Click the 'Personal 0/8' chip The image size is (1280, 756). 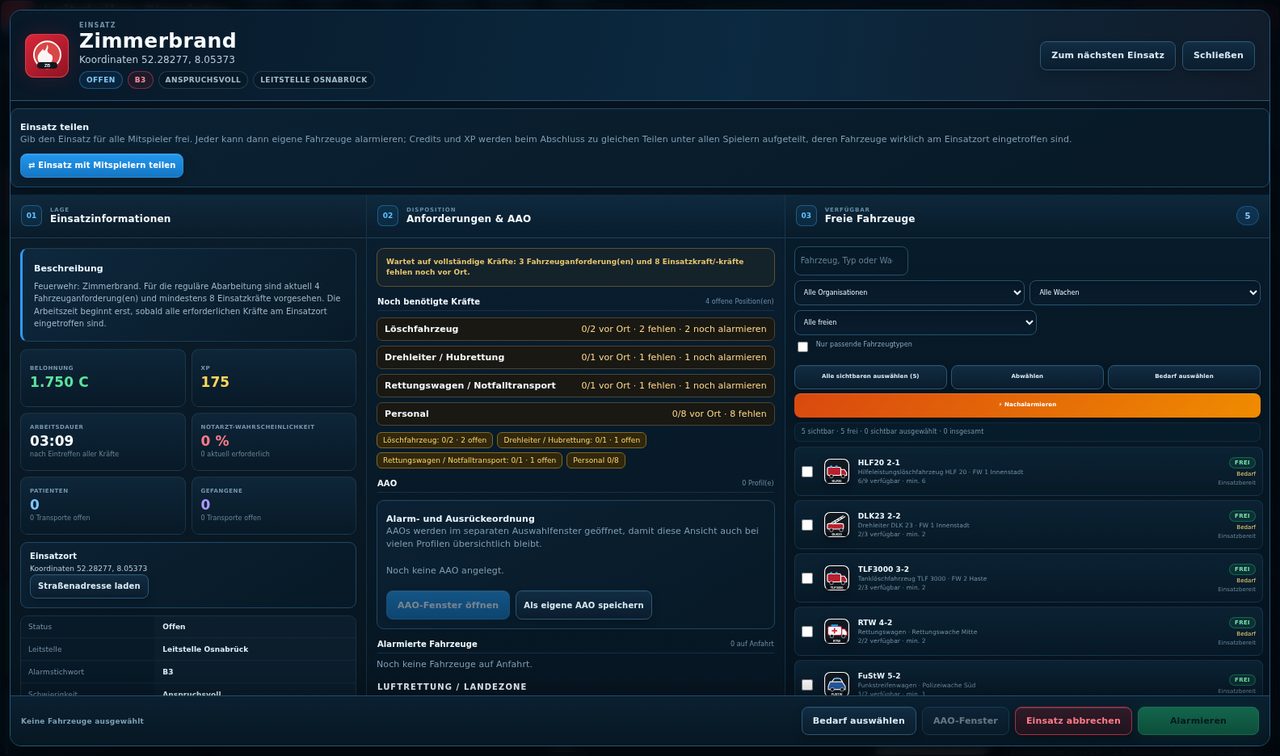[595, 460]
